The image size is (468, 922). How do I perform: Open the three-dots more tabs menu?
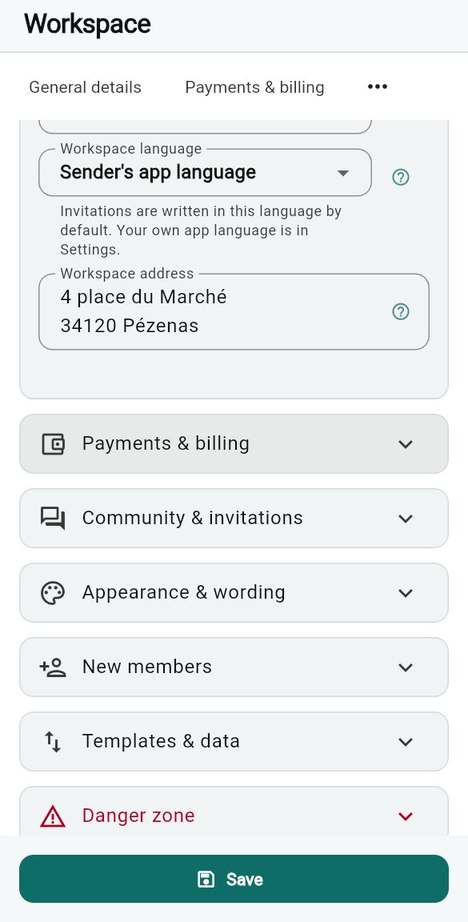377,87
